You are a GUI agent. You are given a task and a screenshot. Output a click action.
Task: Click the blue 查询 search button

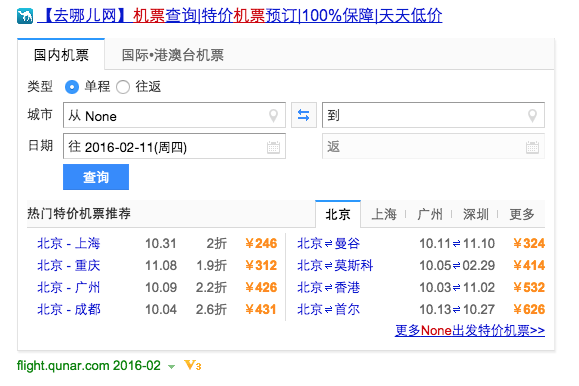96,177
